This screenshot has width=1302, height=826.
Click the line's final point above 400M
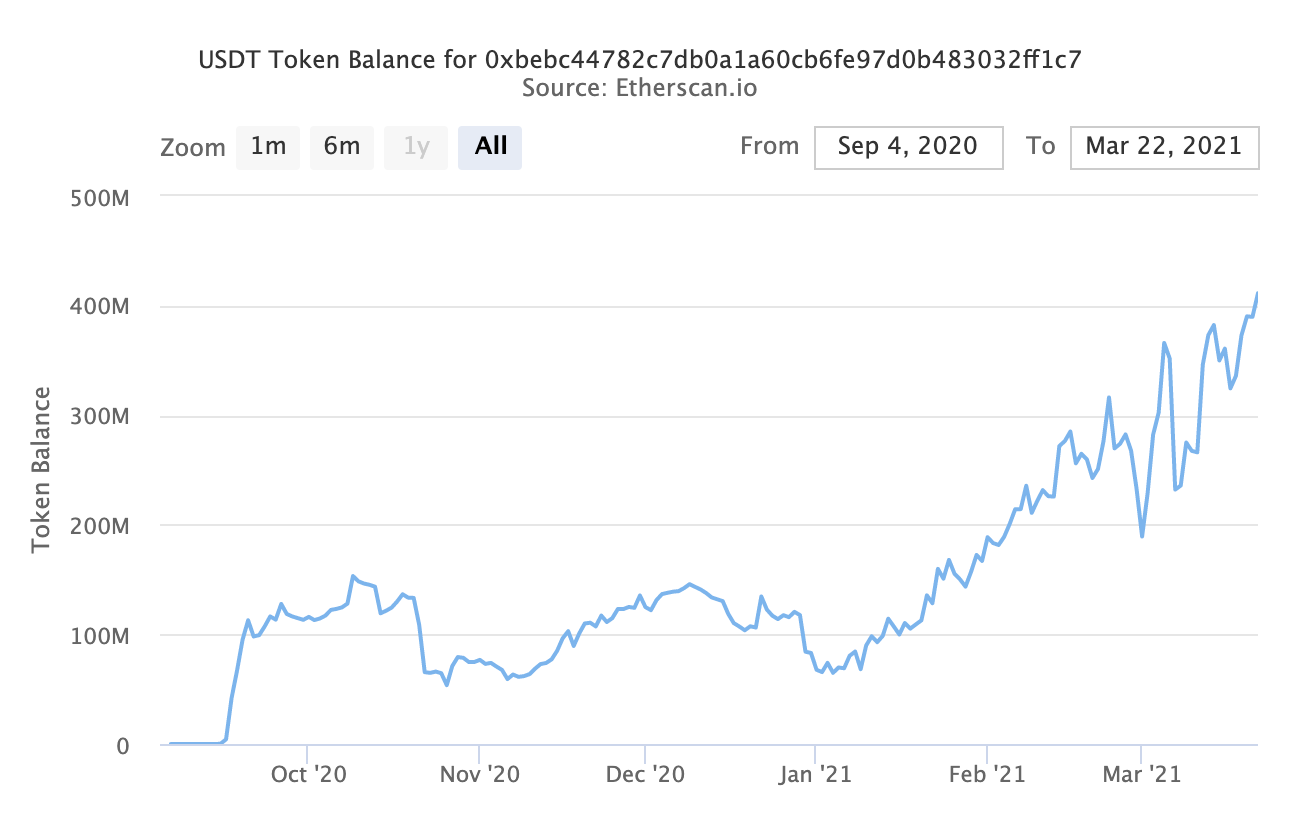(x=1257, y=293)
